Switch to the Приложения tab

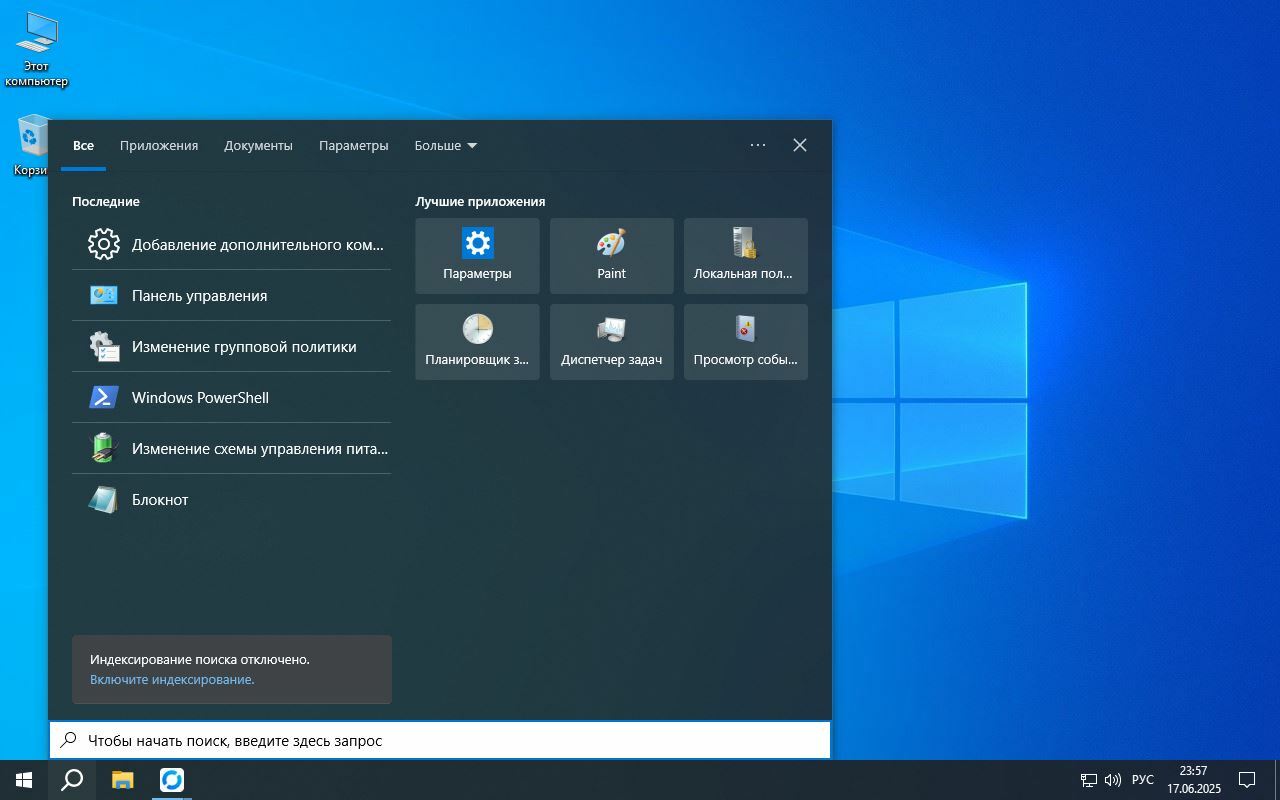pos(159,146)
